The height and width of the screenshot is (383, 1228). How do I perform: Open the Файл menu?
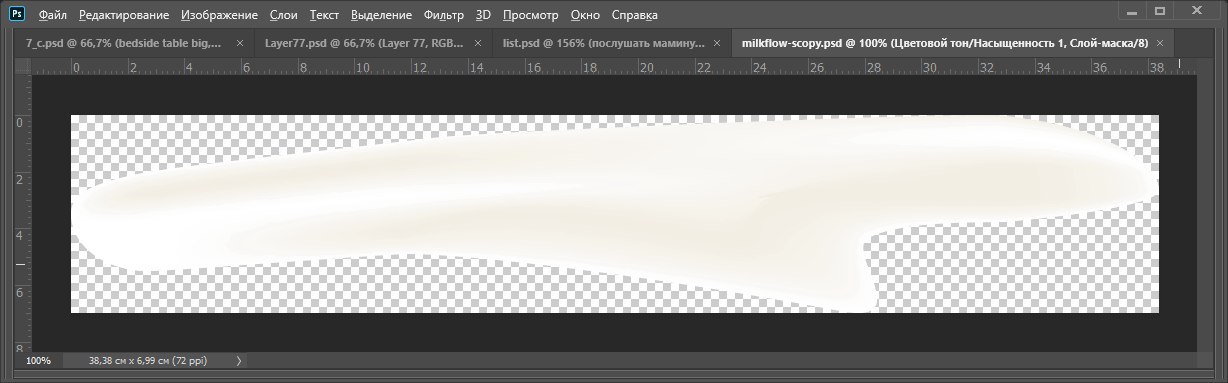pos(53,15)
